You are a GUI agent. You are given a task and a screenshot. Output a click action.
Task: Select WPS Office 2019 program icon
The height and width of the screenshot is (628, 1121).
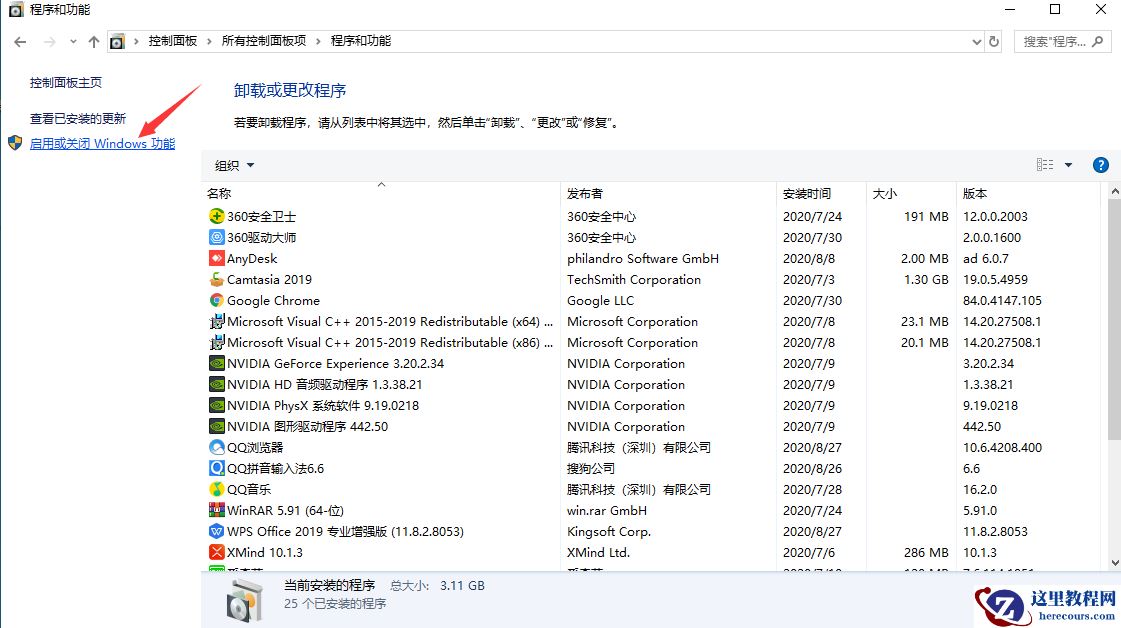point(216,531)
